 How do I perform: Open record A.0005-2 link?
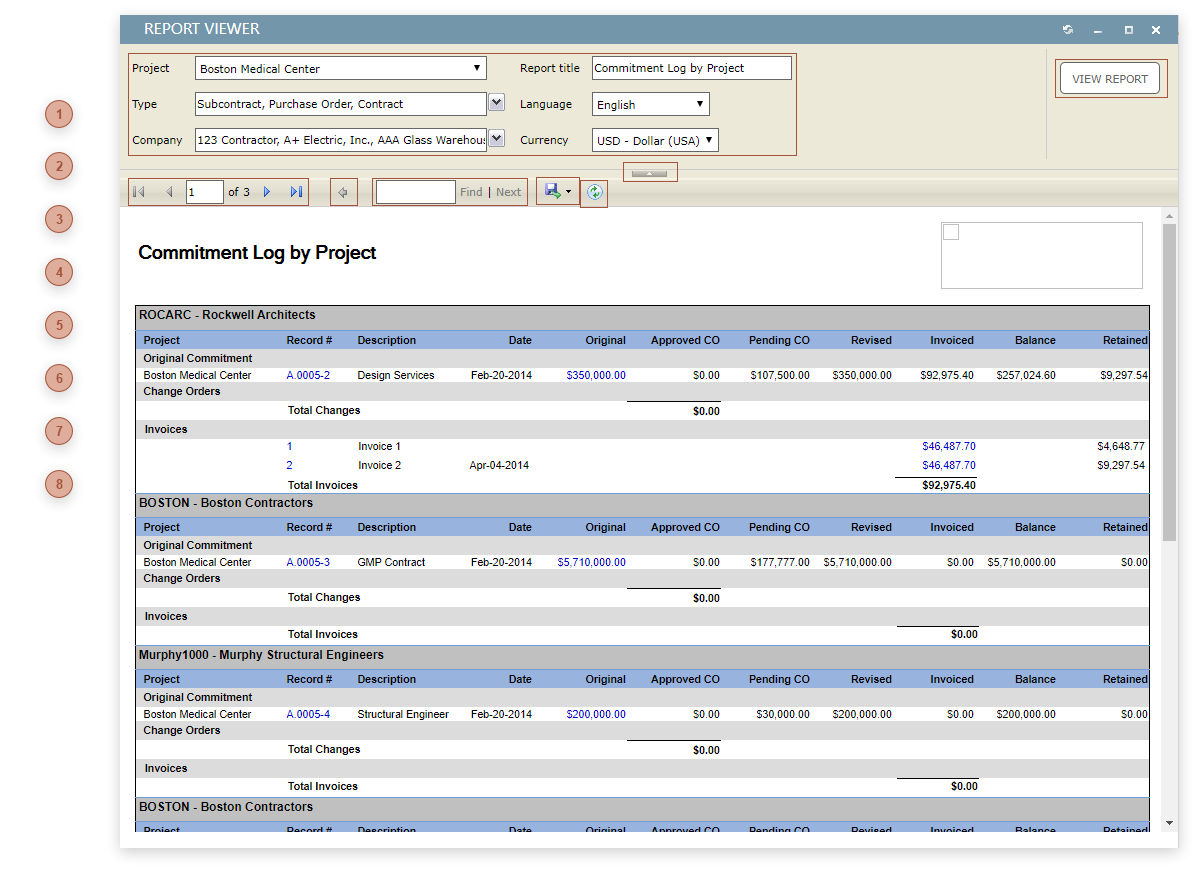point(307,375)
